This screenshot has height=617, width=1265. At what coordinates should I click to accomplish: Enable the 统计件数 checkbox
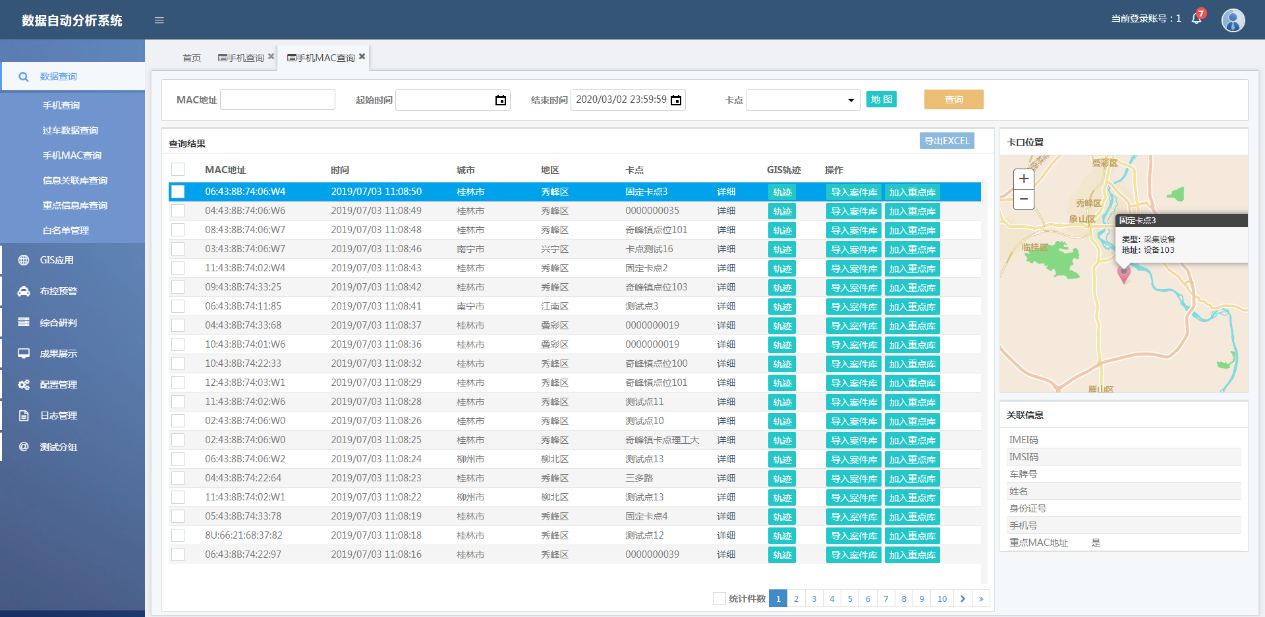[719, 599]
